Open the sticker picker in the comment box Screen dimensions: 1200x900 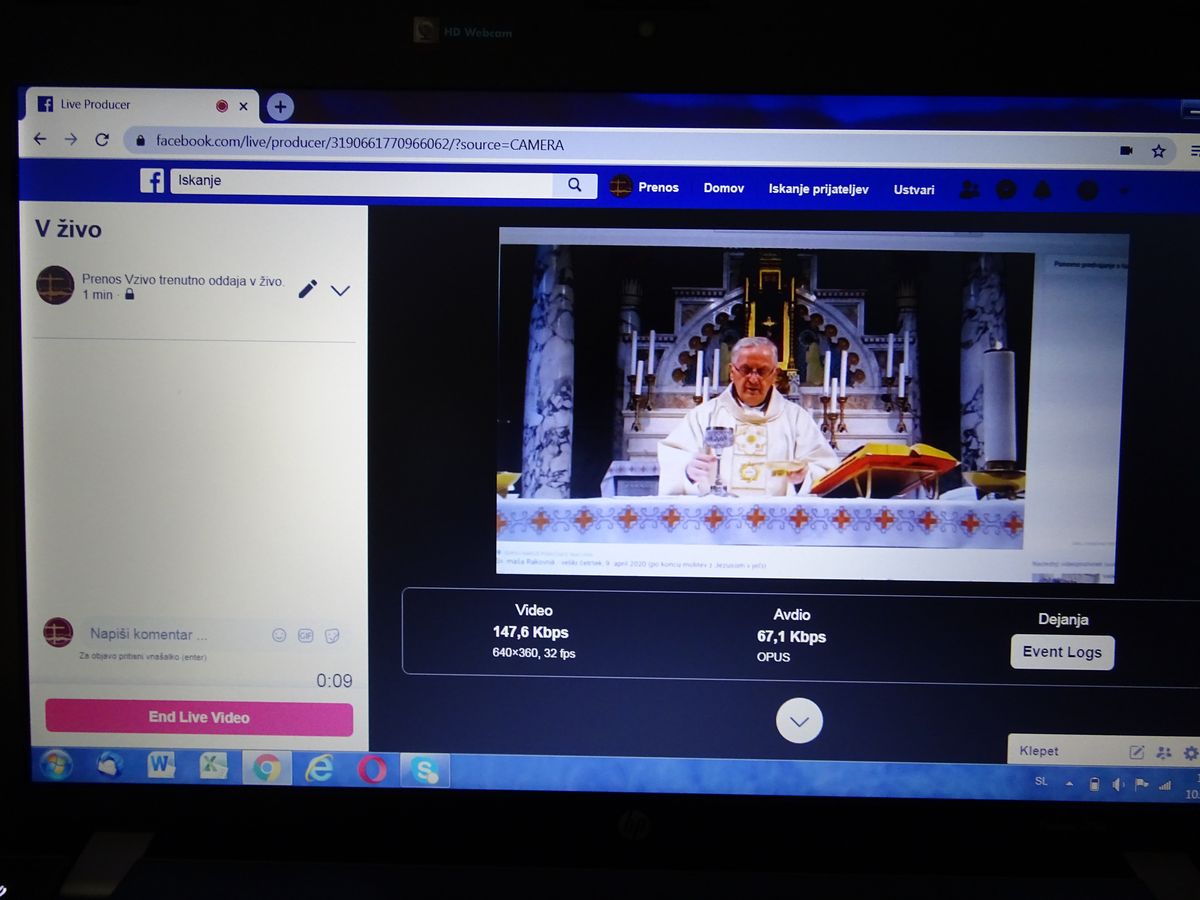pos(333,635)
